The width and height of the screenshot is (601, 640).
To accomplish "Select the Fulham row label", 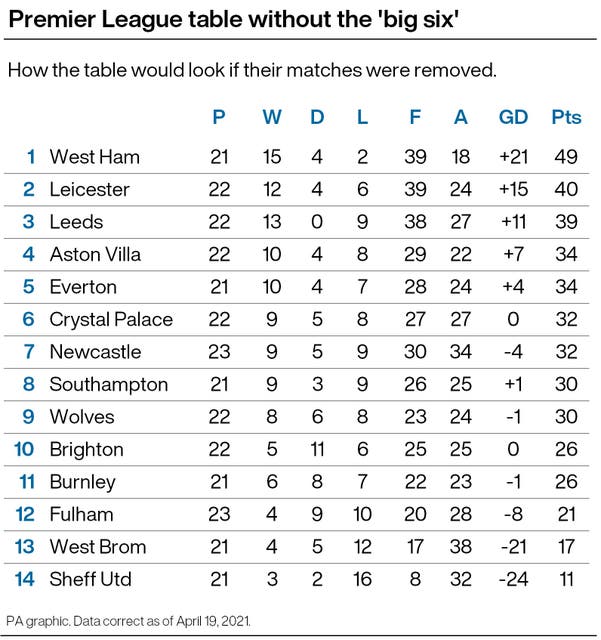I will click(81, 514).
